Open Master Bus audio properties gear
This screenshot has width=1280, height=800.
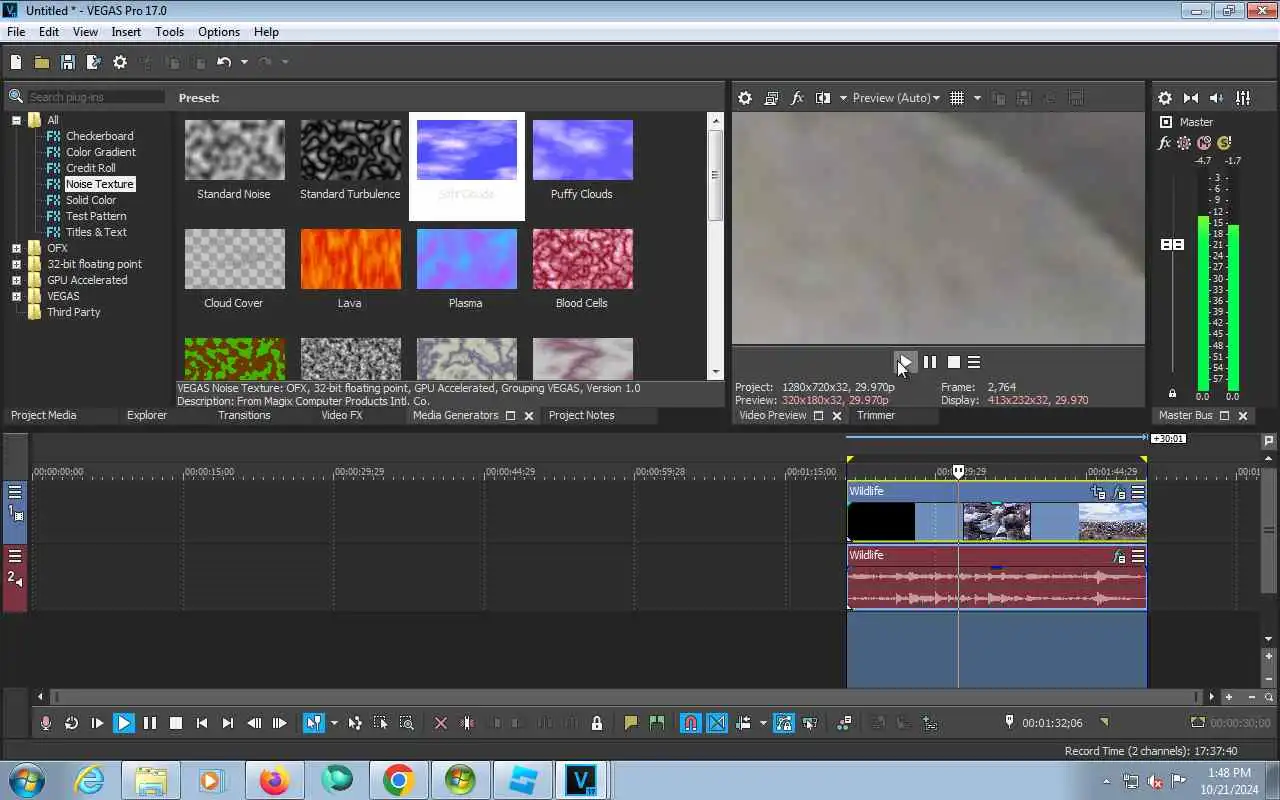coord(1165,98)
